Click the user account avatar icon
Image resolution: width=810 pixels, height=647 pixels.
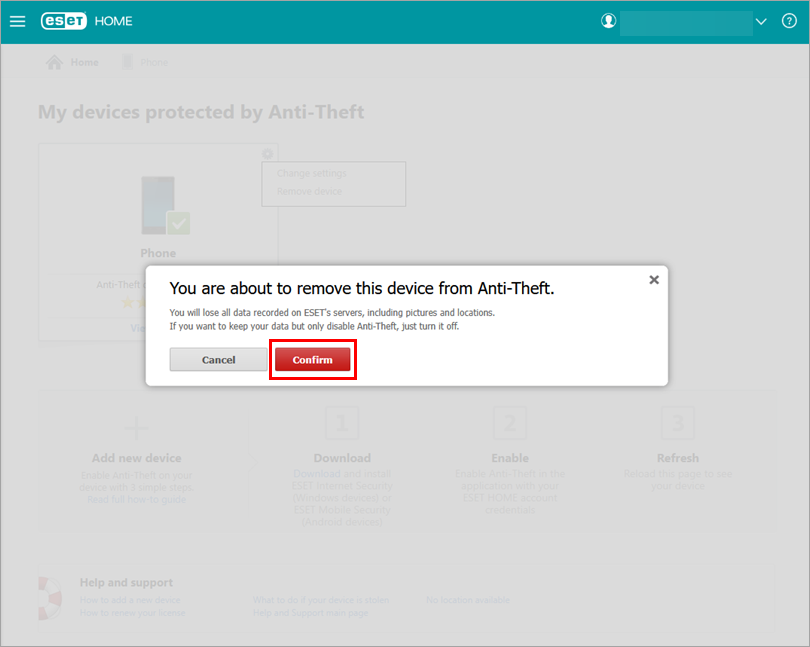tap(608, 21)
